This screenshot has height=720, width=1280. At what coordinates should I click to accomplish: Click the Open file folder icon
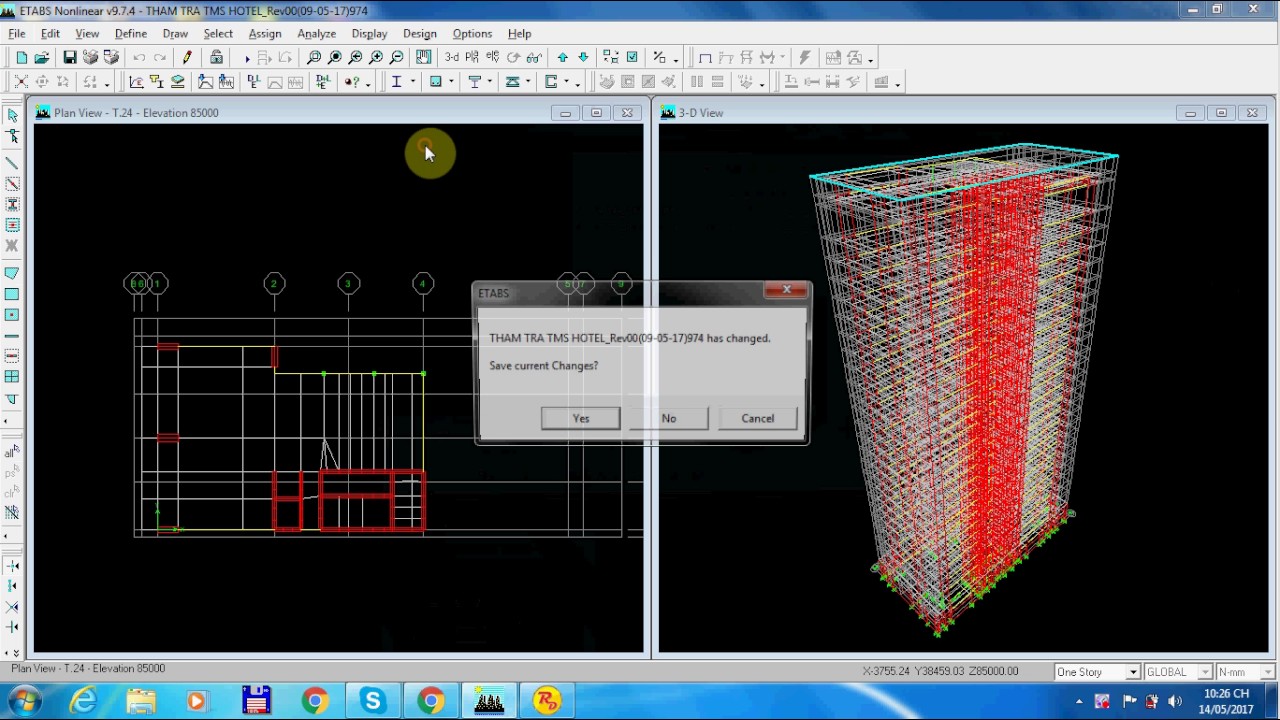[x=42, y=58]
